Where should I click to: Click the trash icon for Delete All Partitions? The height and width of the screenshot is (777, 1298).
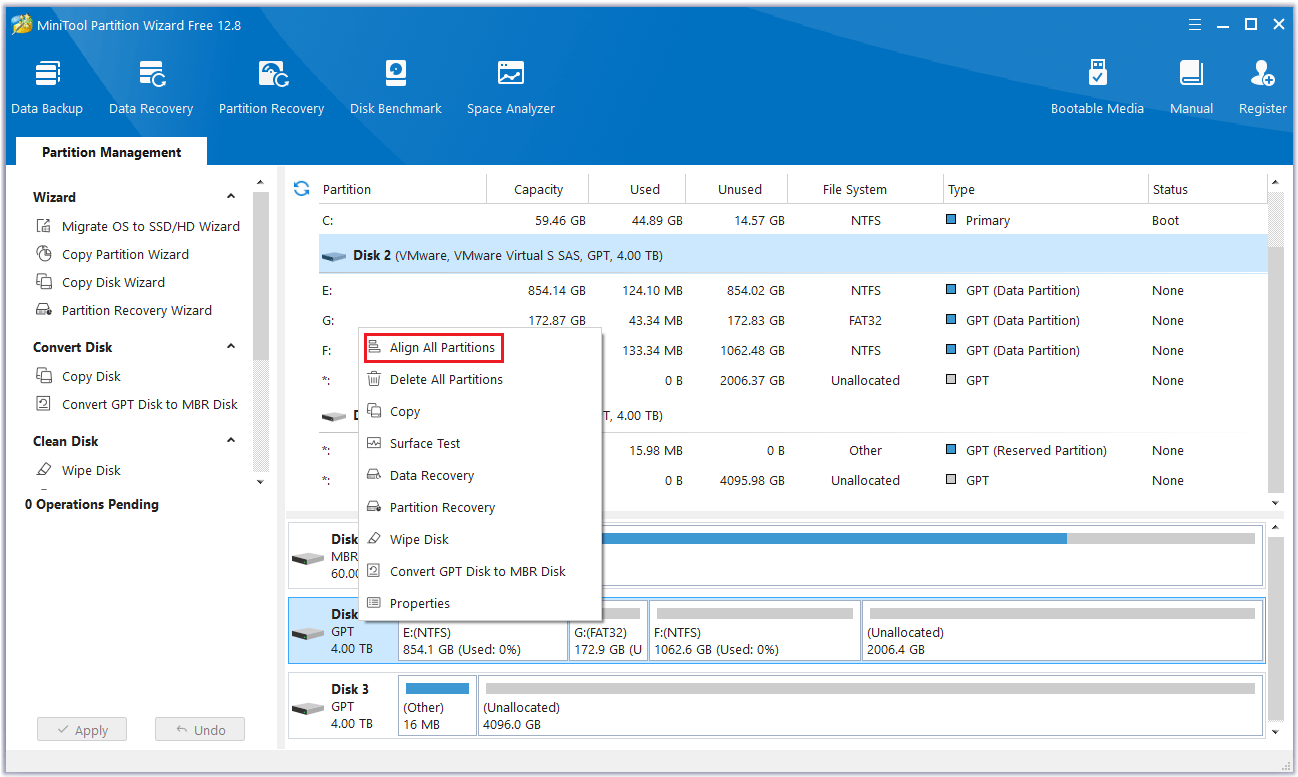374,379
